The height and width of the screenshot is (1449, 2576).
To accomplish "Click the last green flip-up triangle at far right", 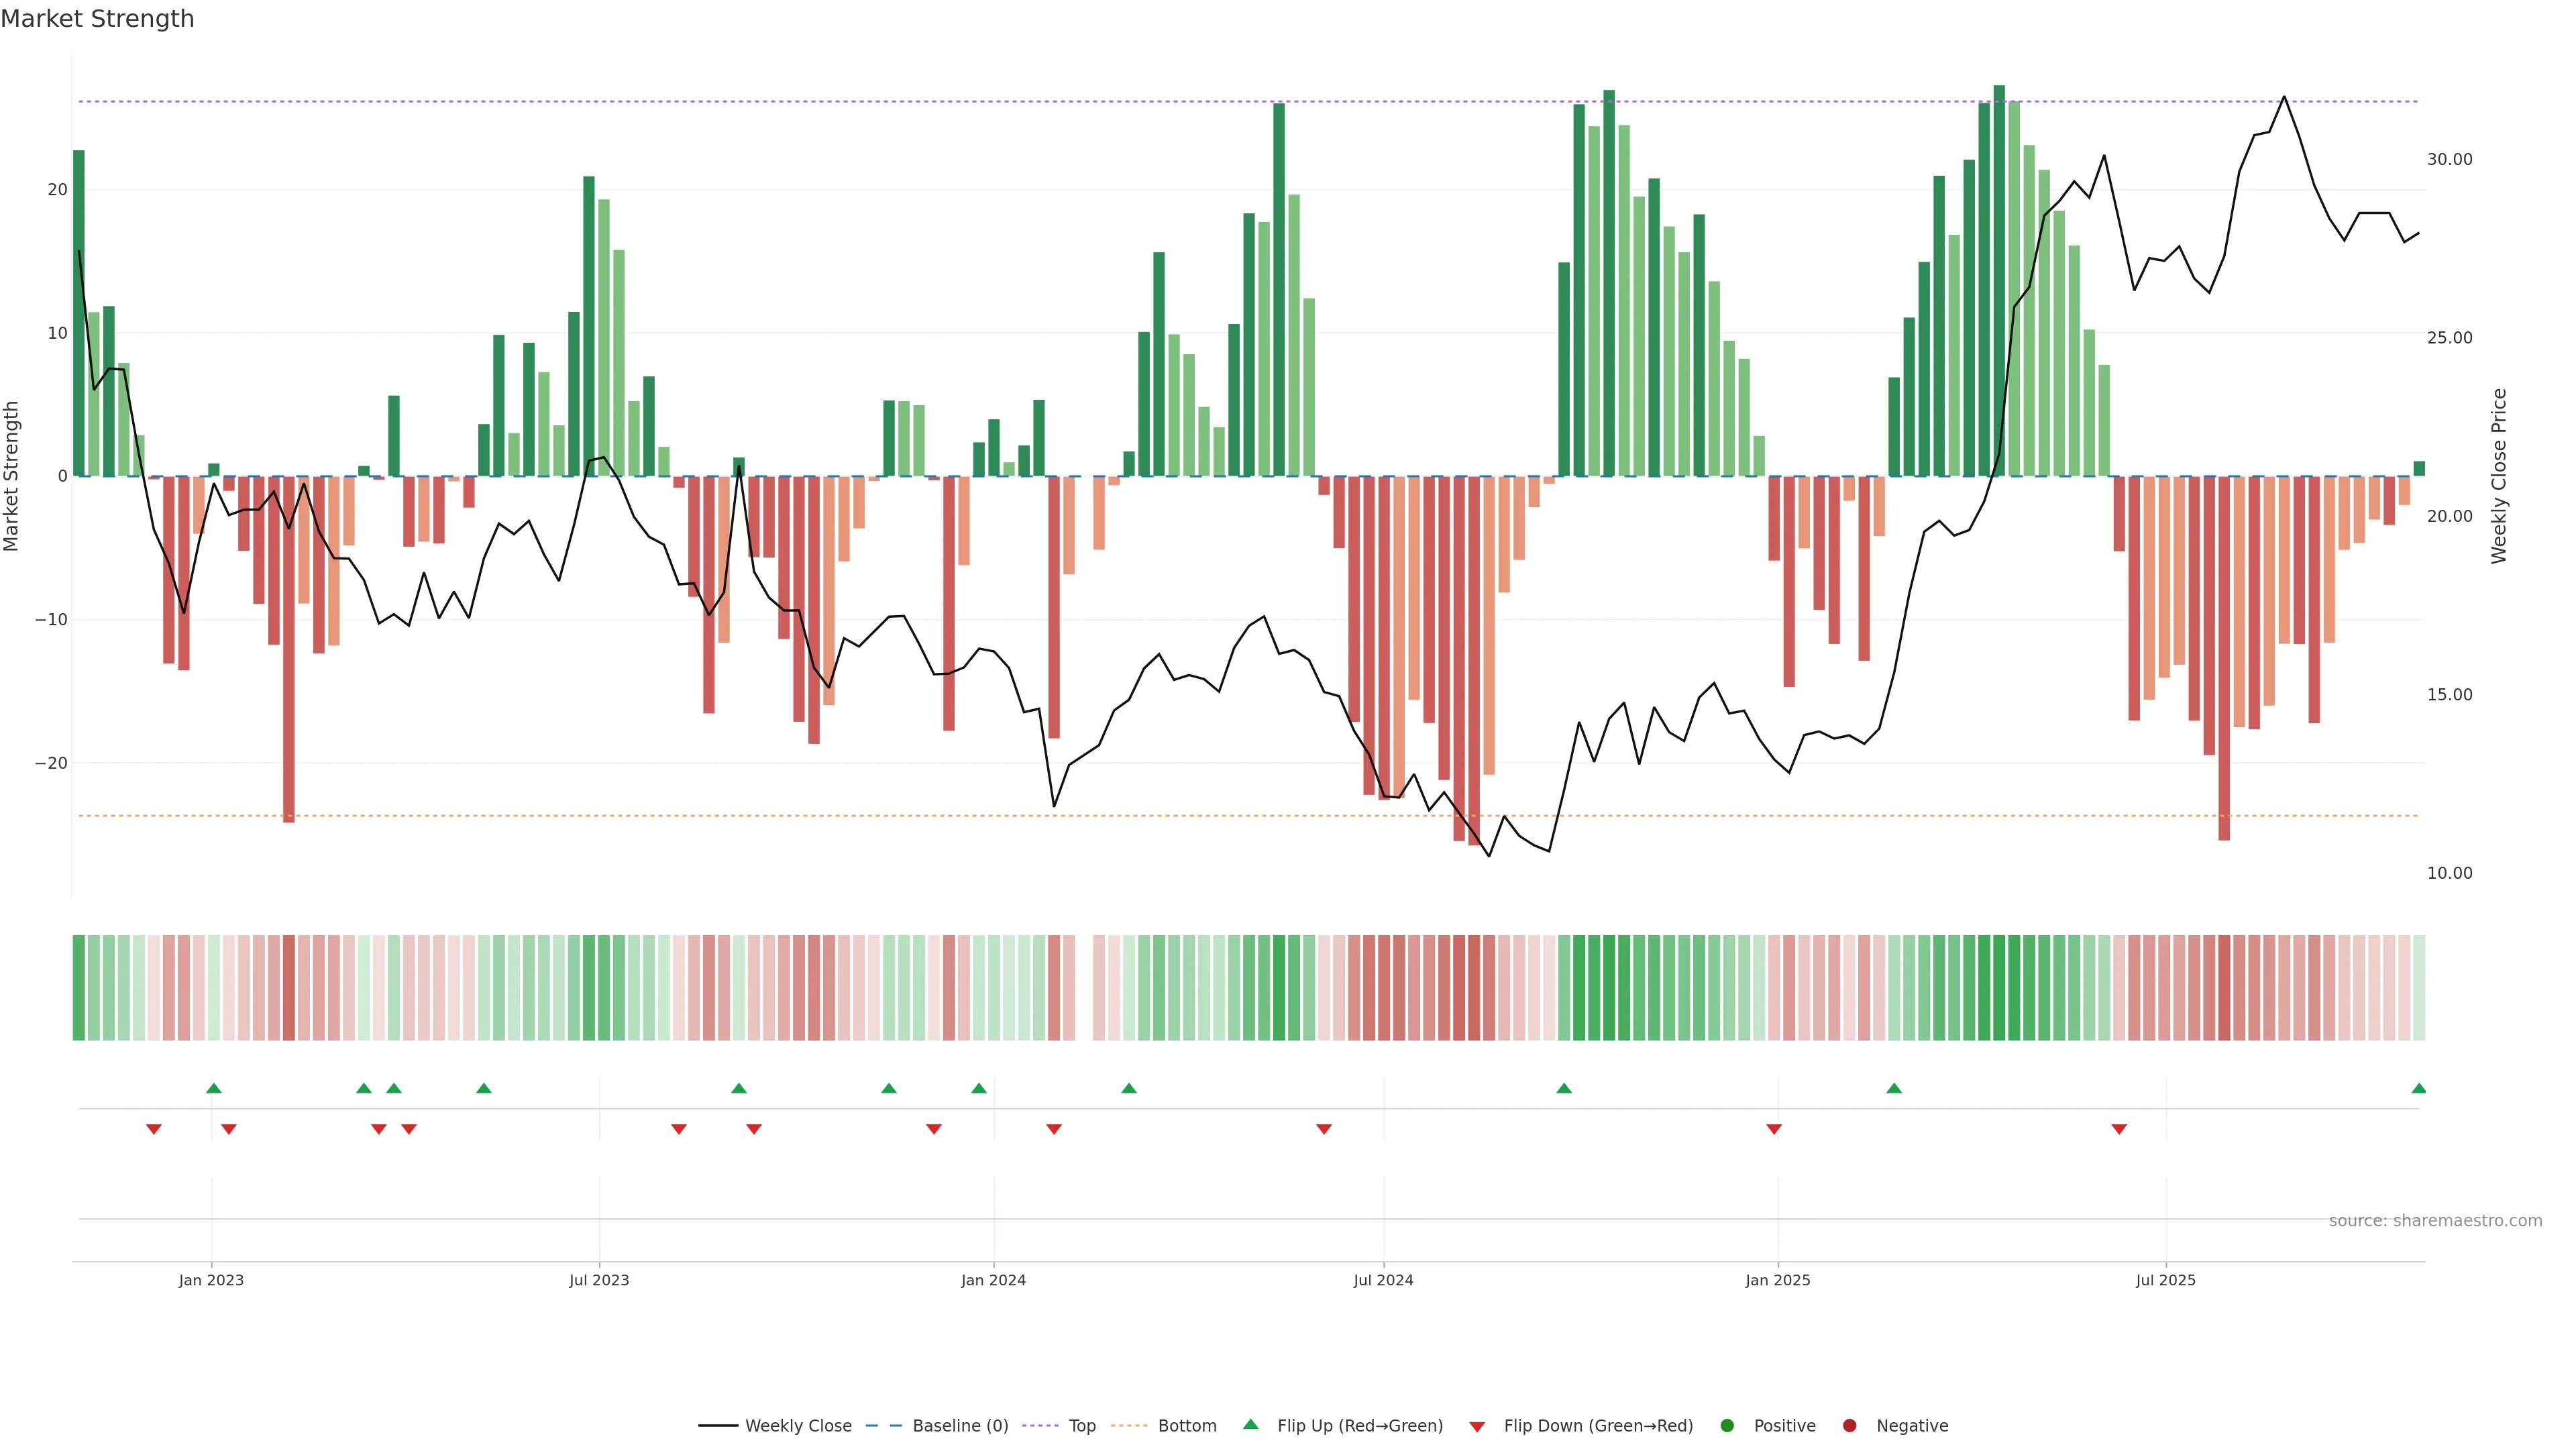I will pyautogui.click(x=2418, y=1088).
